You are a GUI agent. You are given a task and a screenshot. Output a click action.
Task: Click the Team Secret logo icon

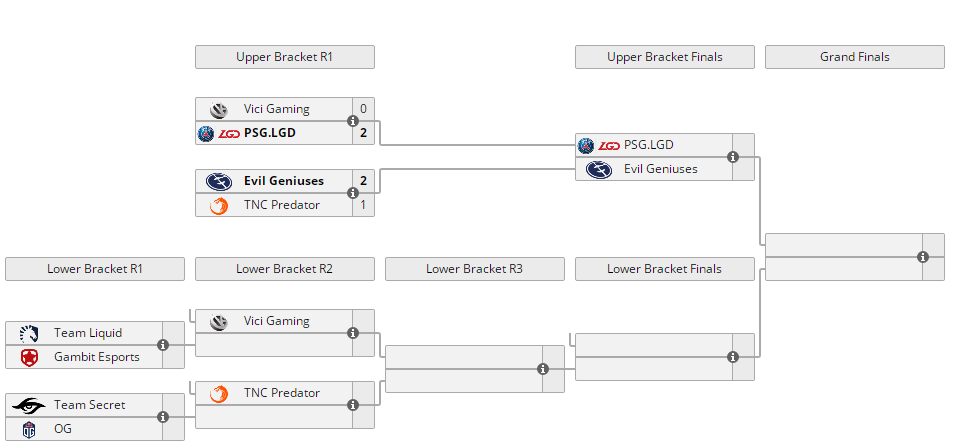tap(29, 405)
